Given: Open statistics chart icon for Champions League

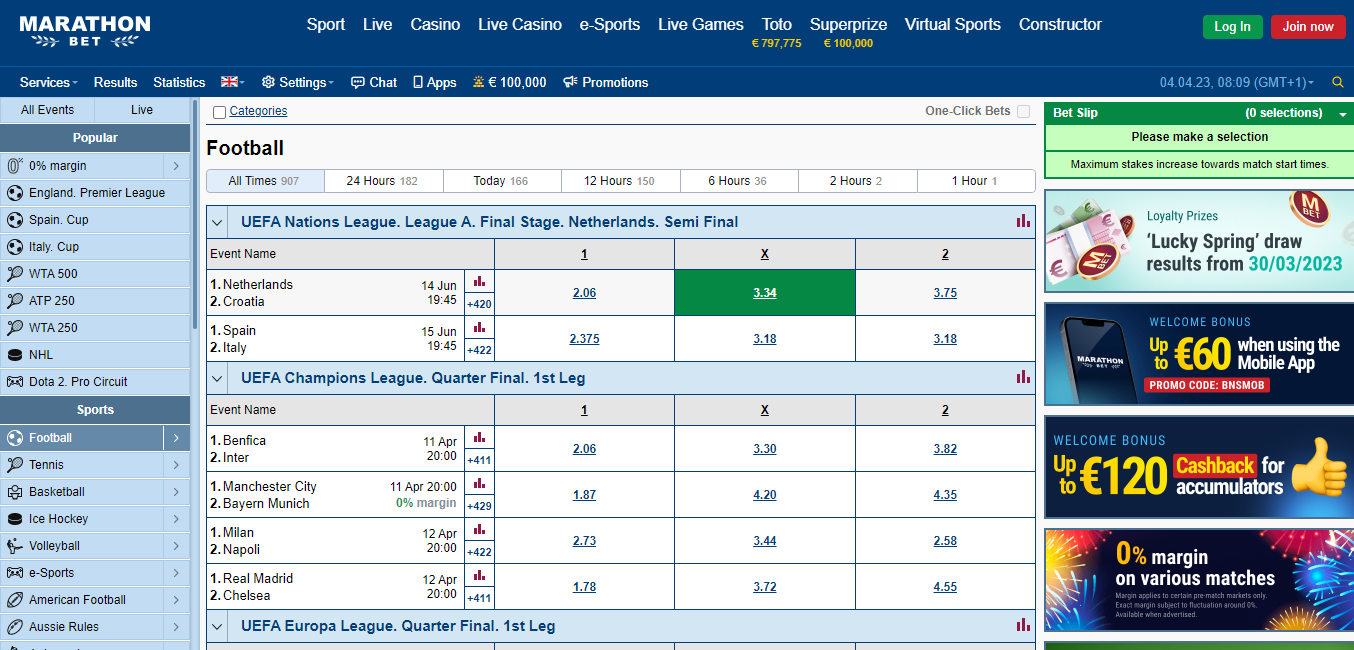Looking at the screenshot, I should pos(1023,377).
